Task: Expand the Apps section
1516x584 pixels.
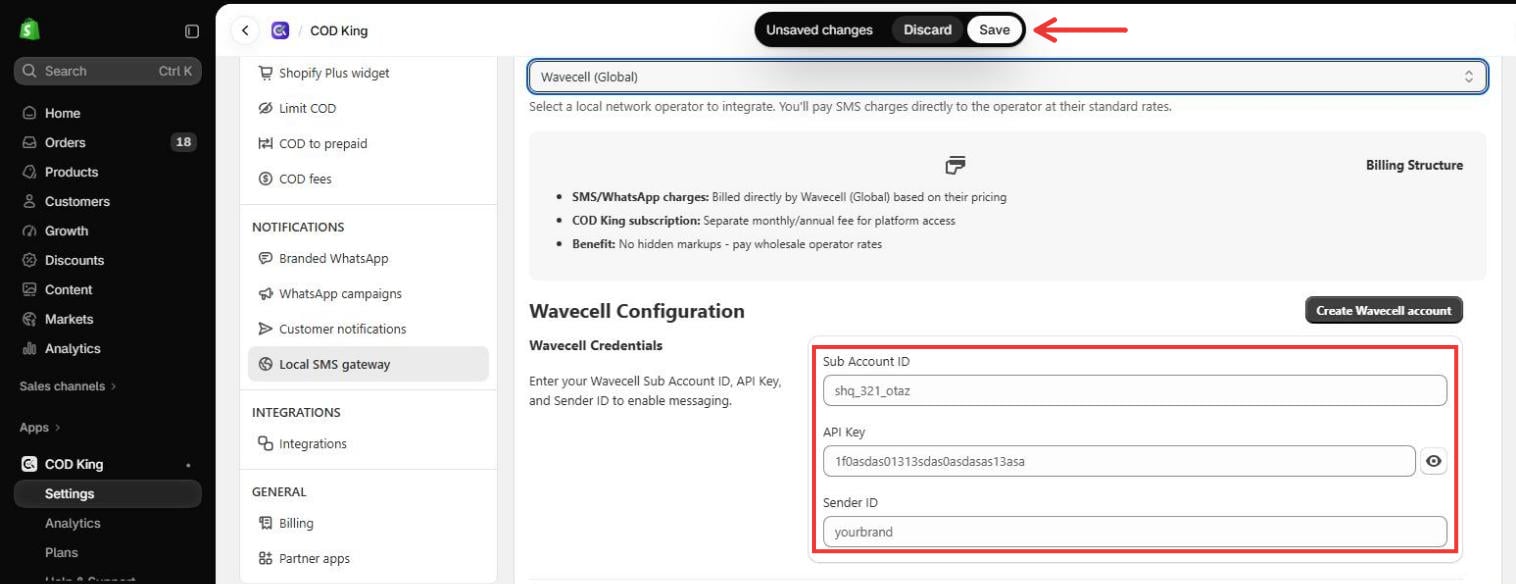Action: 40,427
